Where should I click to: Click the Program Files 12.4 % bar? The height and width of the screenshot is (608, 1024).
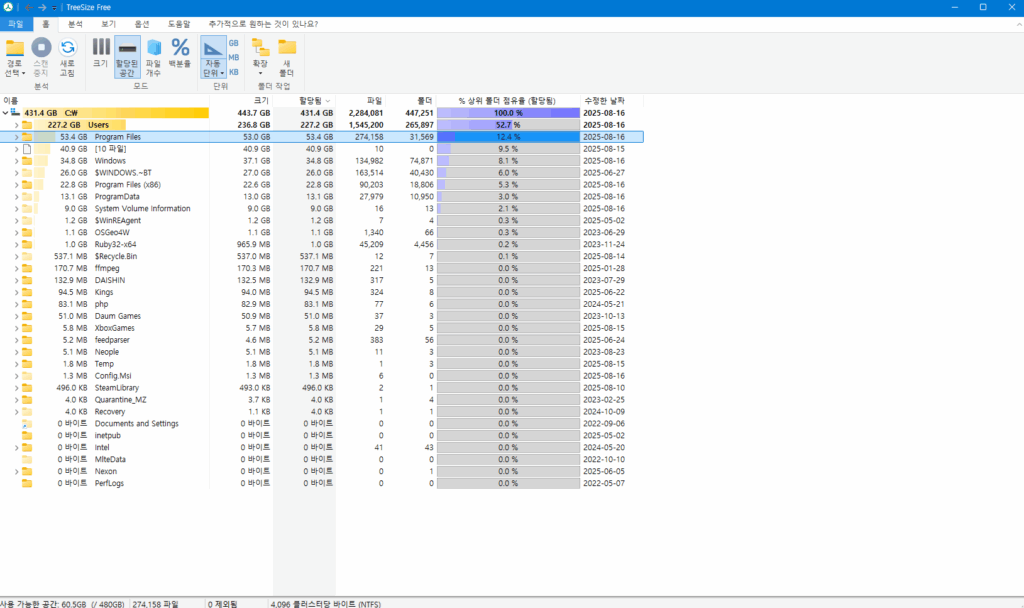coord(508,137)
